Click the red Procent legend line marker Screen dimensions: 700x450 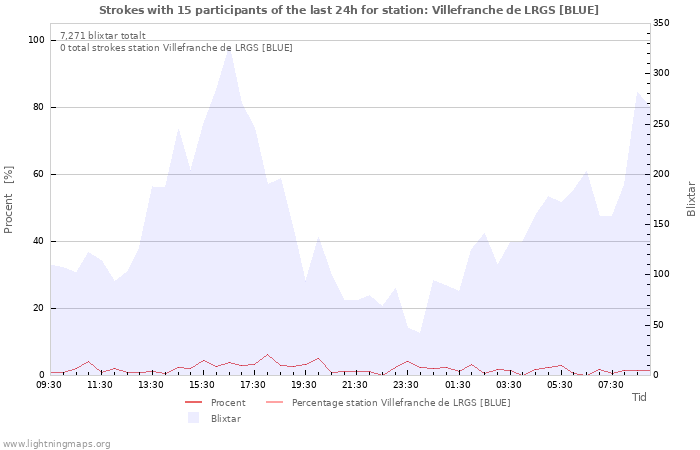point(194,403)
